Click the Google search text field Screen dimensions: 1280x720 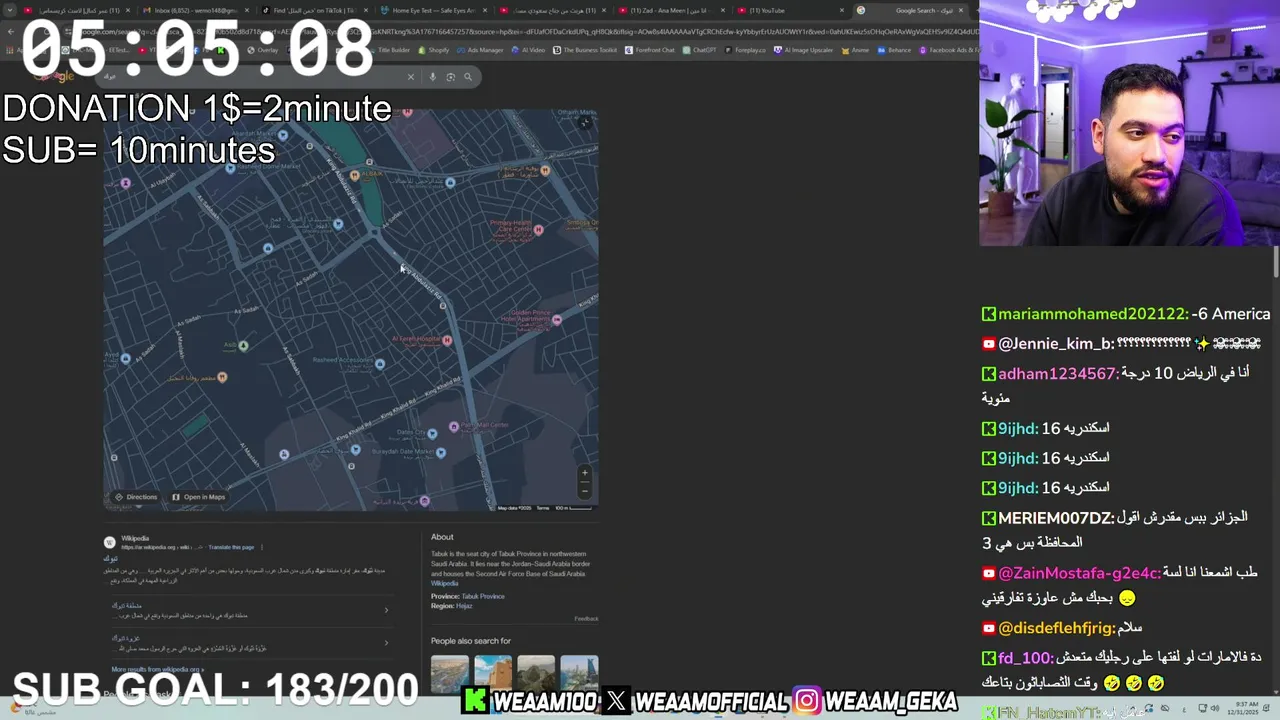coord(250,77)
